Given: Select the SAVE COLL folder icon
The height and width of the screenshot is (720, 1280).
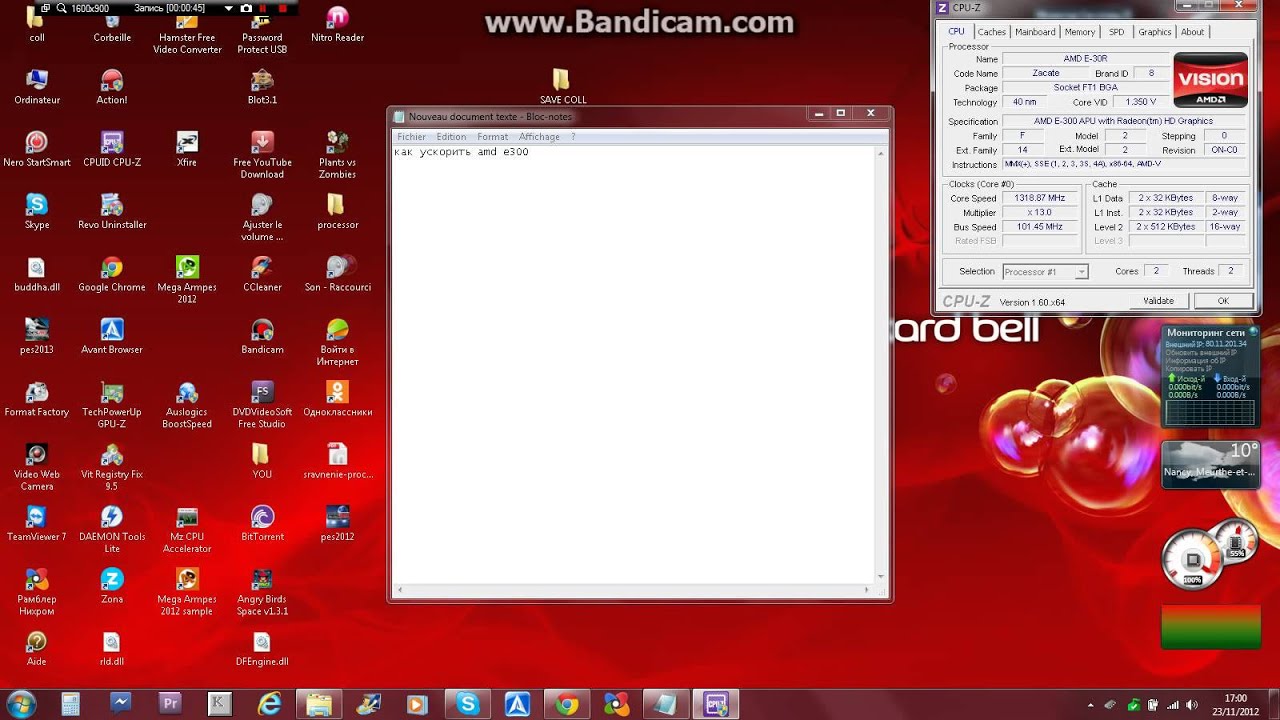Looking at the screenshot, I should pyautogui.click(x=562, y=86).
